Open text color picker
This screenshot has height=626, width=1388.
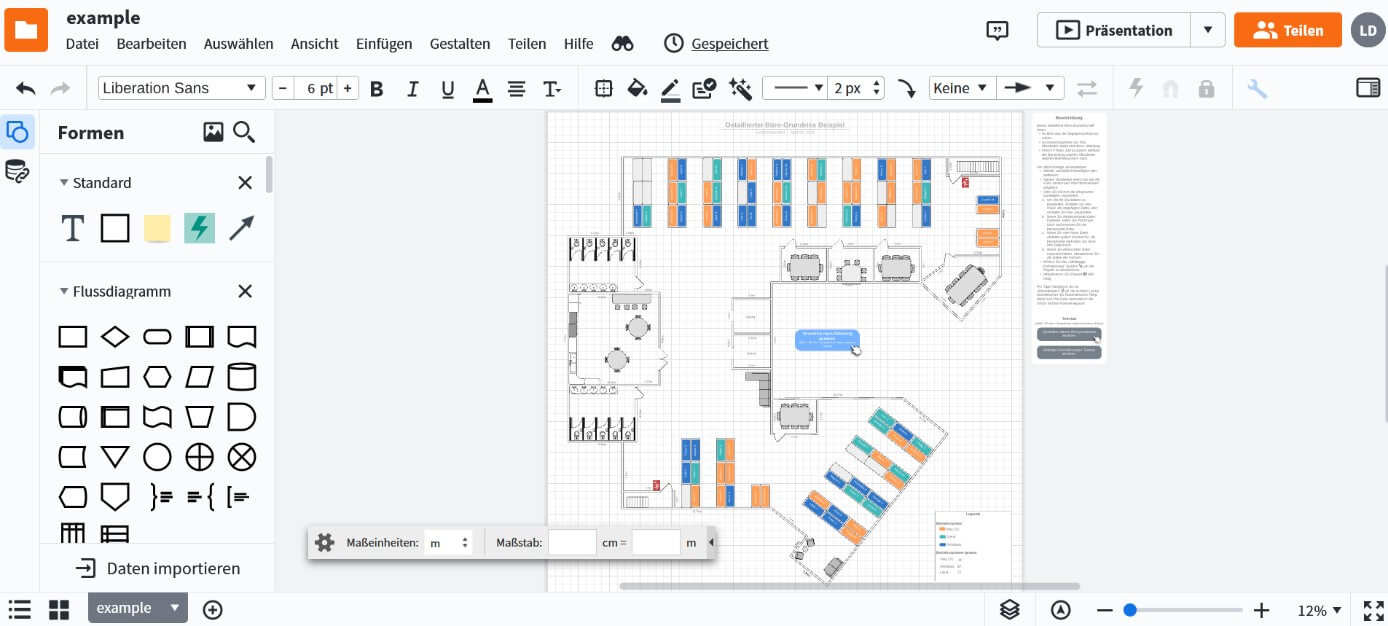[482, 89]
